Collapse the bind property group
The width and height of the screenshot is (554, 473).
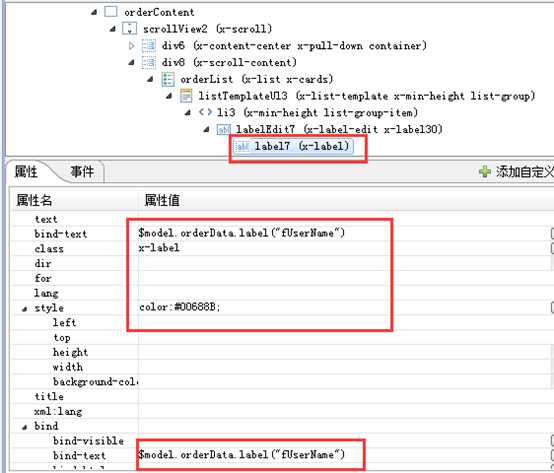click(x=24, y=427)
